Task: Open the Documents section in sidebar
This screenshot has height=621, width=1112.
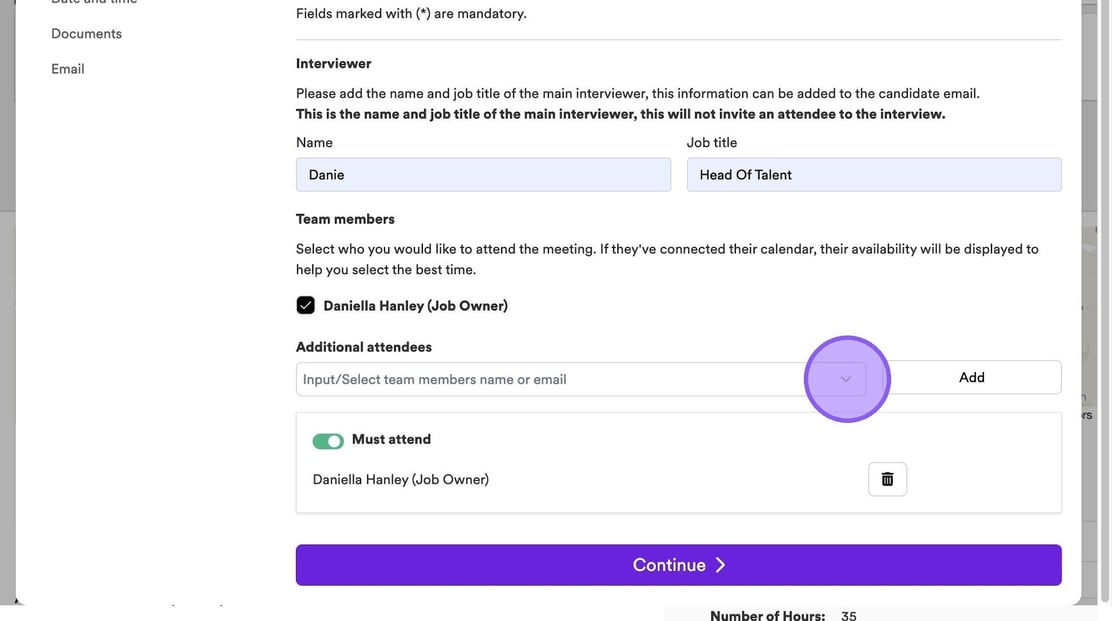Action: [87, 34]
